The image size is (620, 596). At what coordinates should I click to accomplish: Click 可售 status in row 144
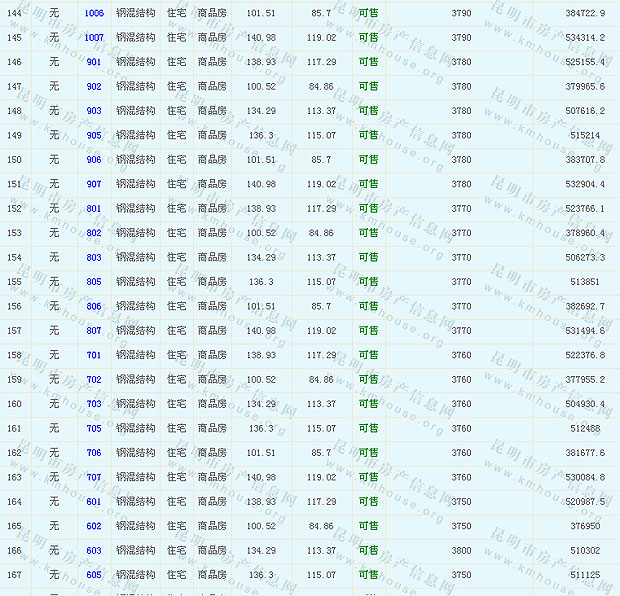[x=368, y=13]
